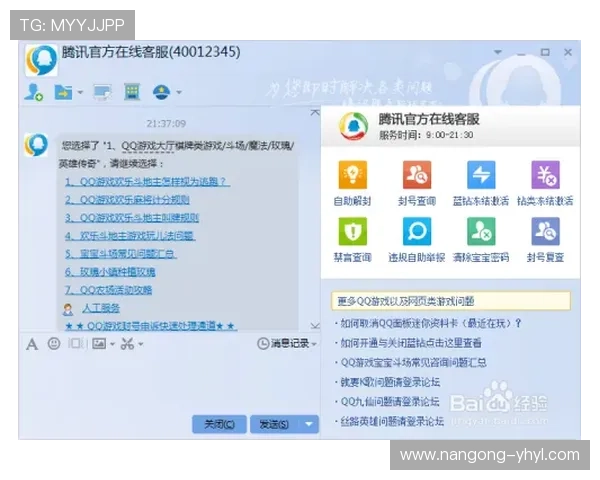The image size is (600, 480).
Task: Close the chat window with X
Action: tap(568, 52)
